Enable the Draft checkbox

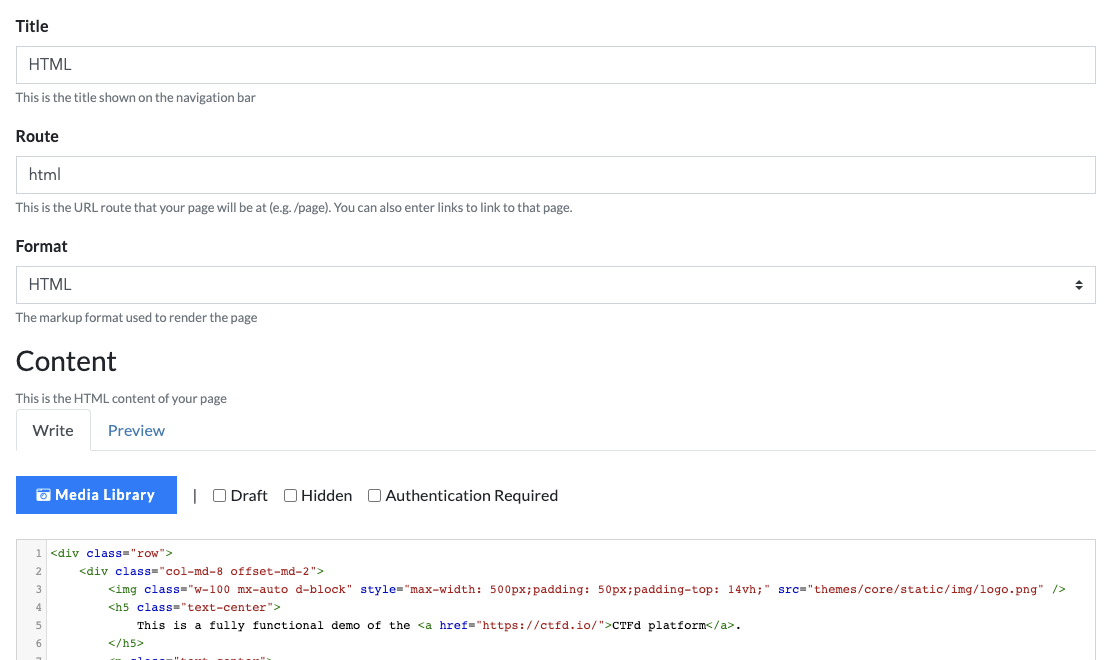click(x=219, y=495)
